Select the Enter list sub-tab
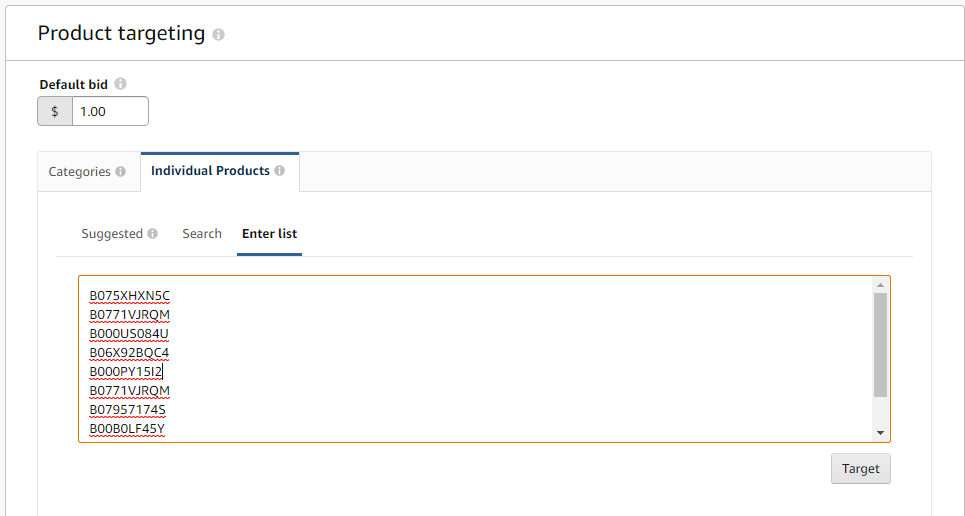 (x=269, y=234)
